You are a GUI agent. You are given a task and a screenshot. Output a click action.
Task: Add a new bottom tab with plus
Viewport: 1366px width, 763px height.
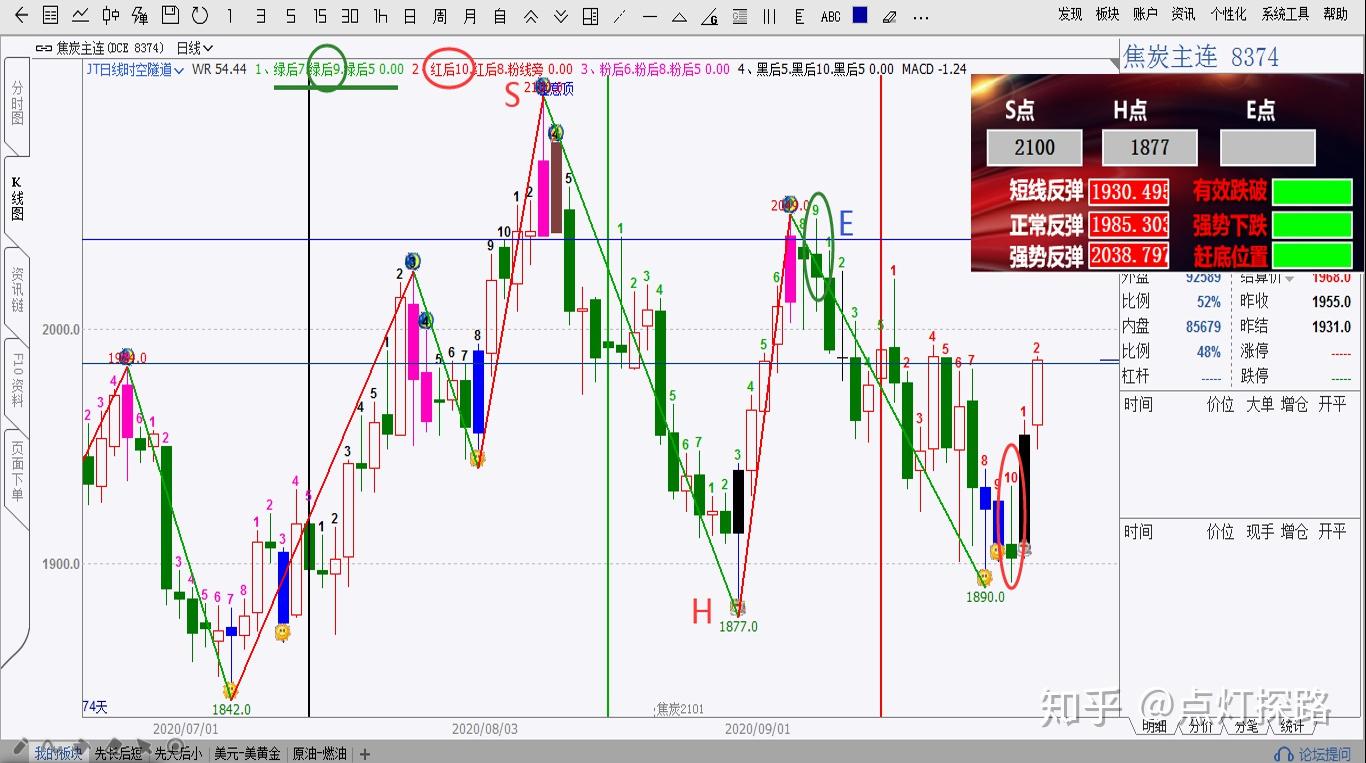coord(365,754)
